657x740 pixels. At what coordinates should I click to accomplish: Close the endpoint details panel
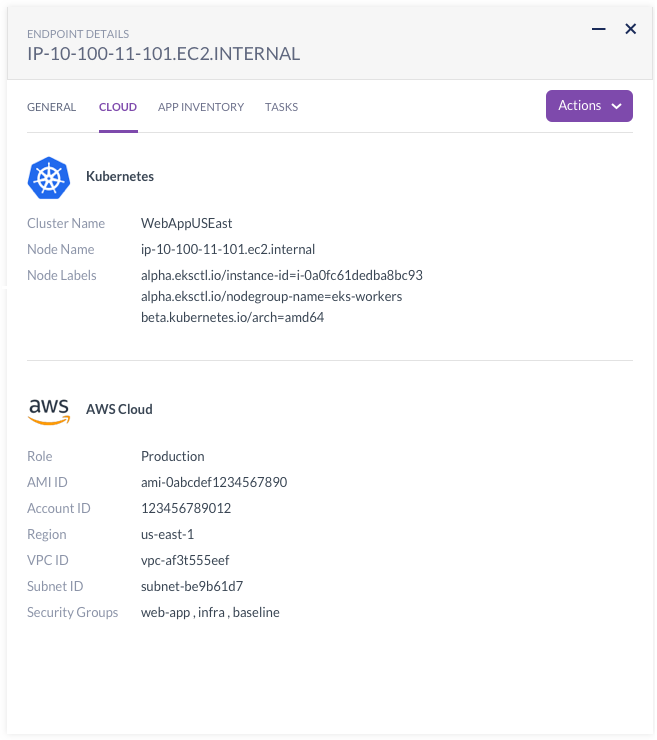[631, 29]
